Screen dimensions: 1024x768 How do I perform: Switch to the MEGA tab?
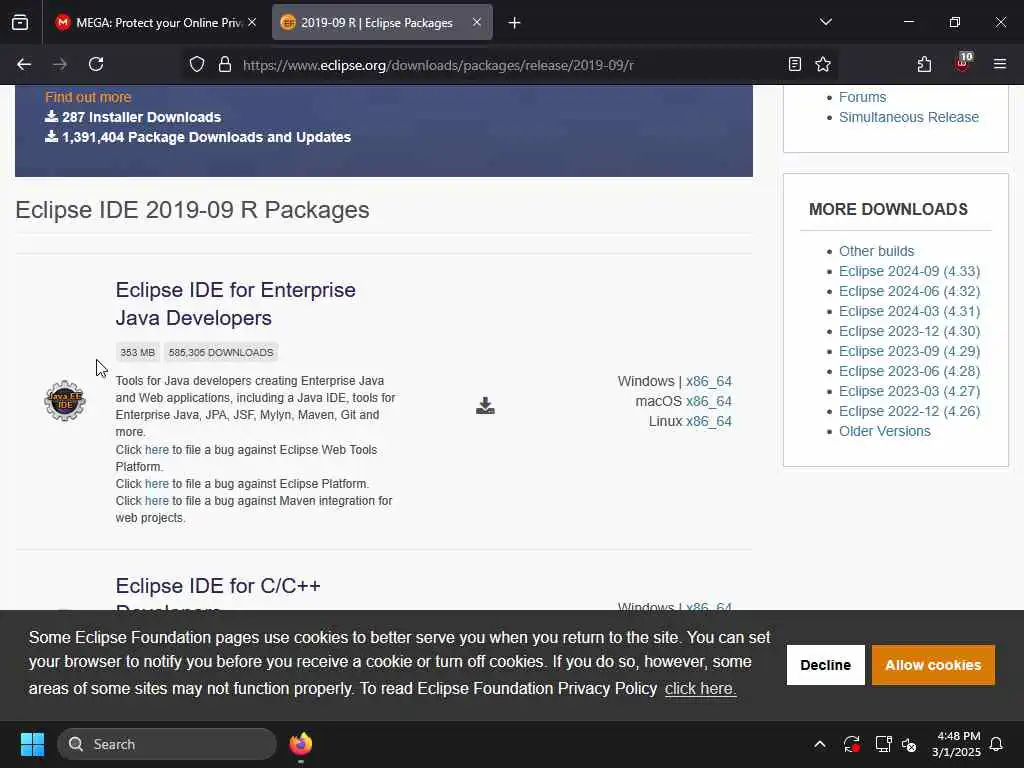click(156, 23)
